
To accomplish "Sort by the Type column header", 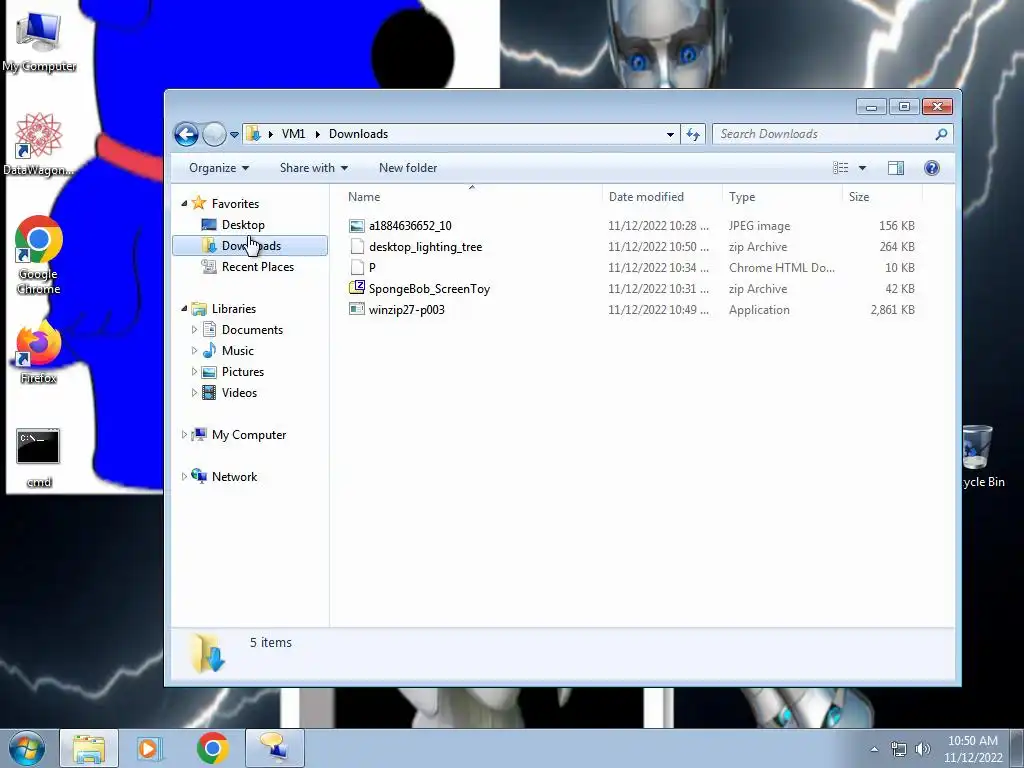I will [782, 197].
